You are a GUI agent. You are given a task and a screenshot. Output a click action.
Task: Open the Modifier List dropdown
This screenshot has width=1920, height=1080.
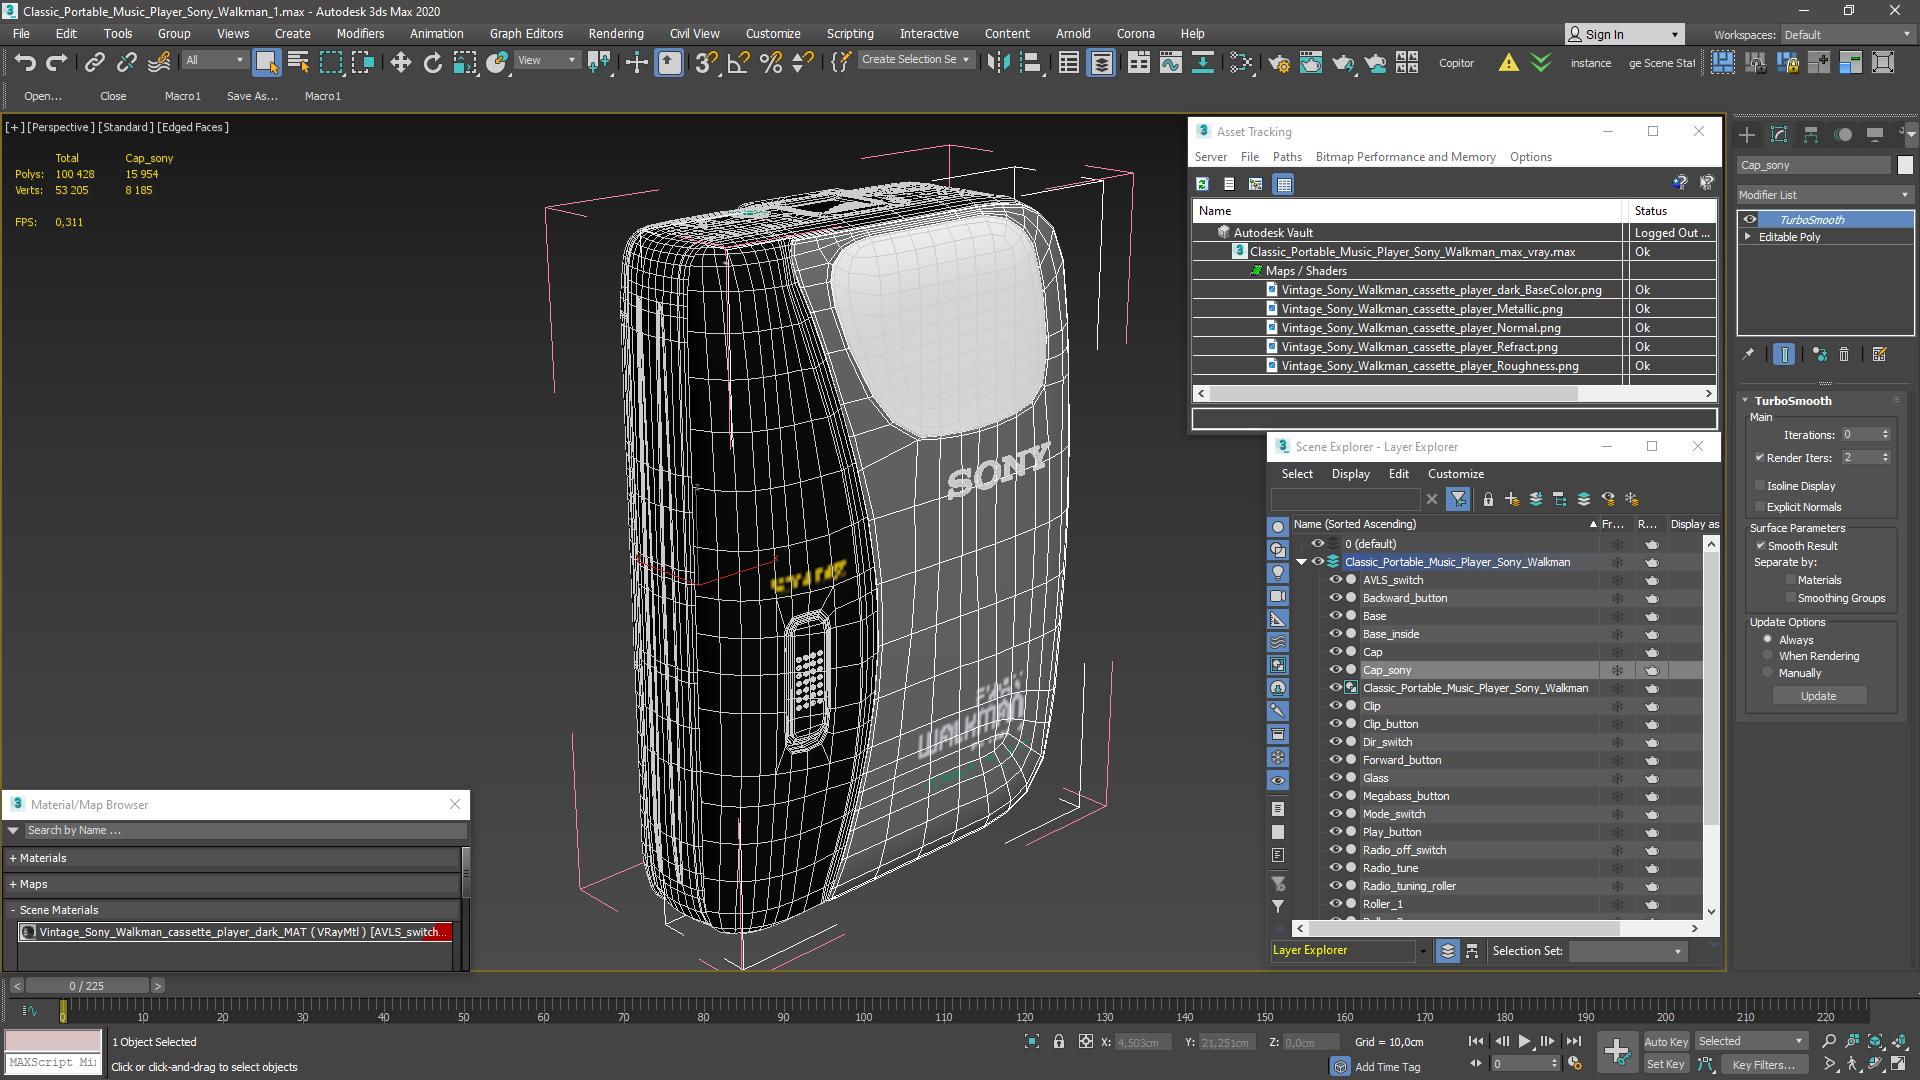(1824, 195)
